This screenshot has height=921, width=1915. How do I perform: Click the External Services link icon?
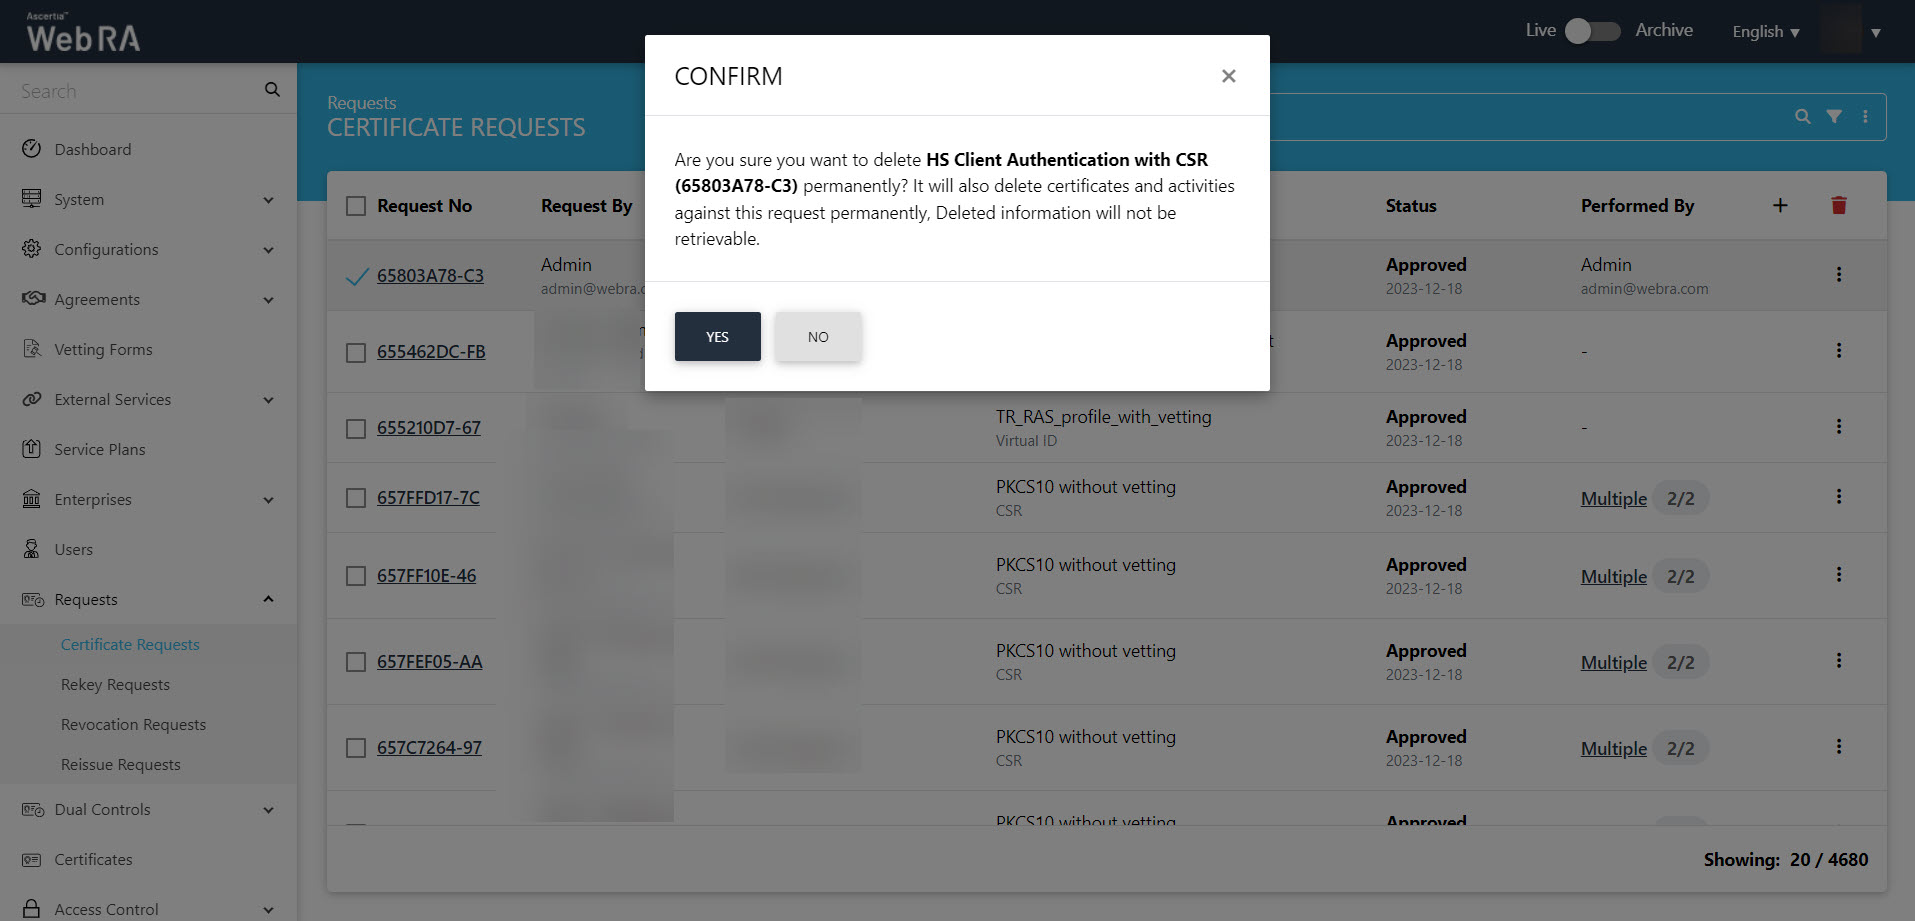(x=32, y=399)
